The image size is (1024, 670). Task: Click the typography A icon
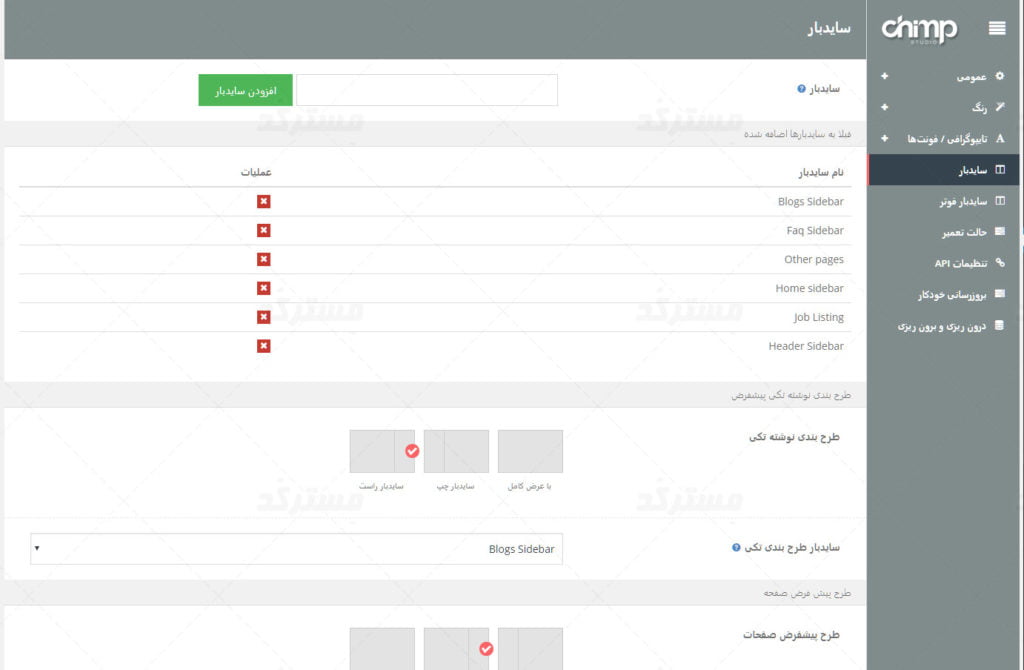(999, 138)
